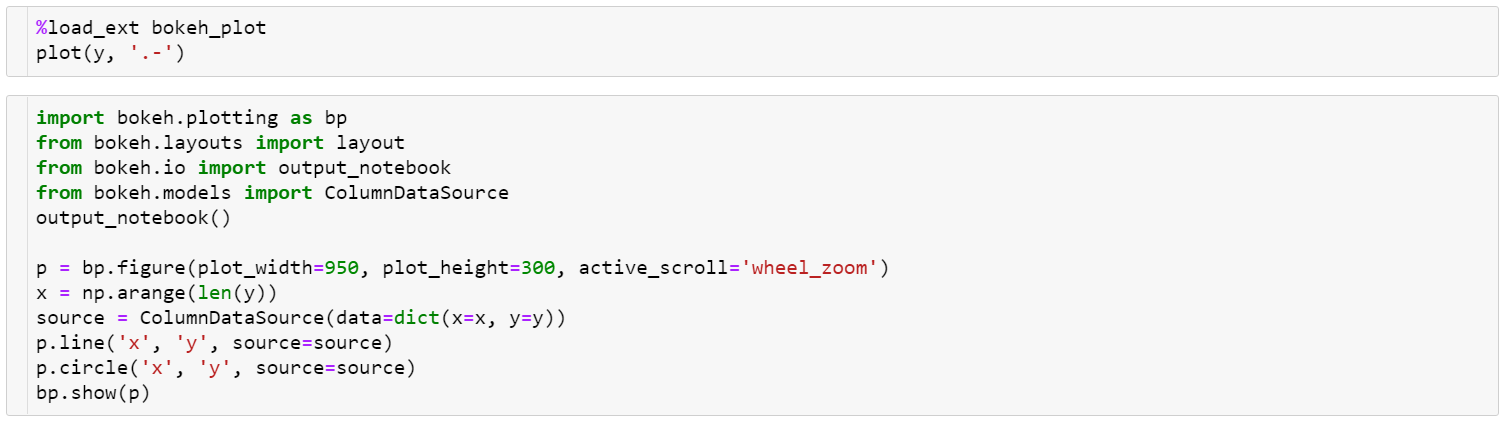Screen dimensions: 1504x422
Task: Click the p.line call line
Action: coord(214,343)
